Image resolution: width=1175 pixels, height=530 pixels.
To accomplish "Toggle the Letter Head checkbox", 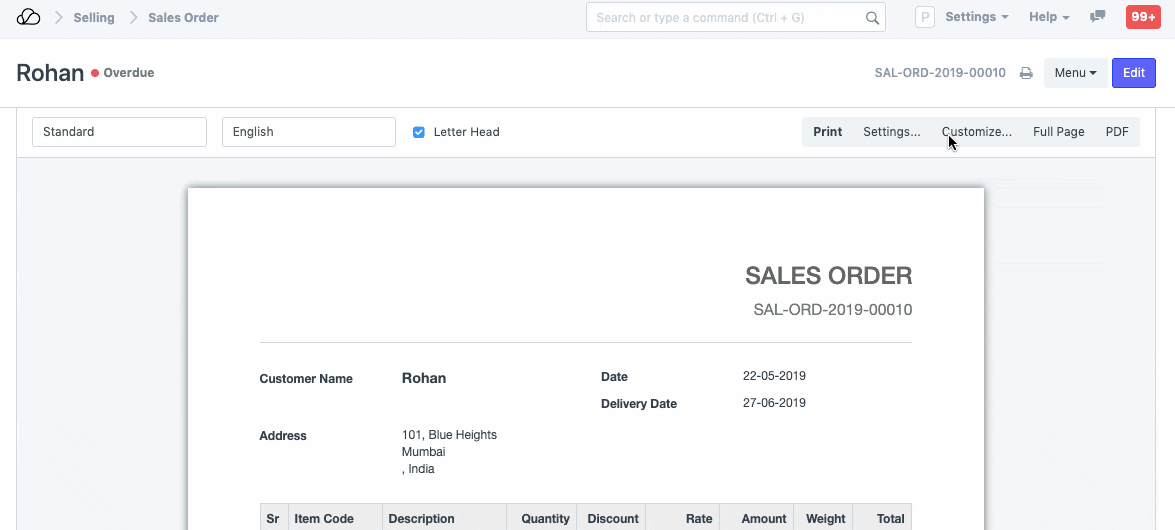I will coord(419,132).
